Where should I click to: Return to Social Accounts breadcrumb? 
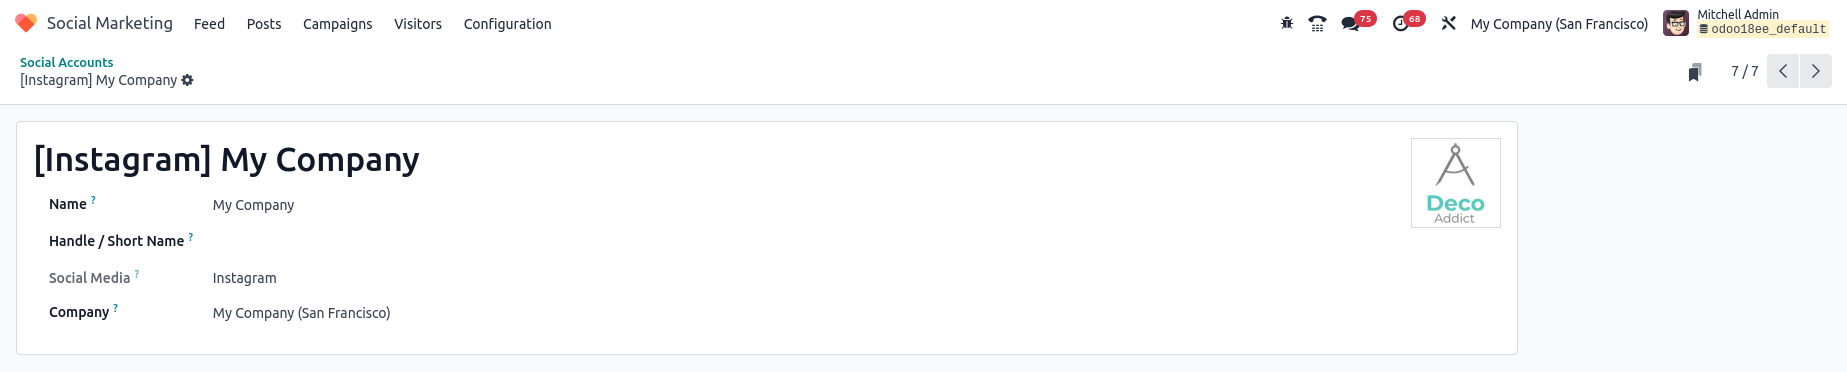[67, 62]
